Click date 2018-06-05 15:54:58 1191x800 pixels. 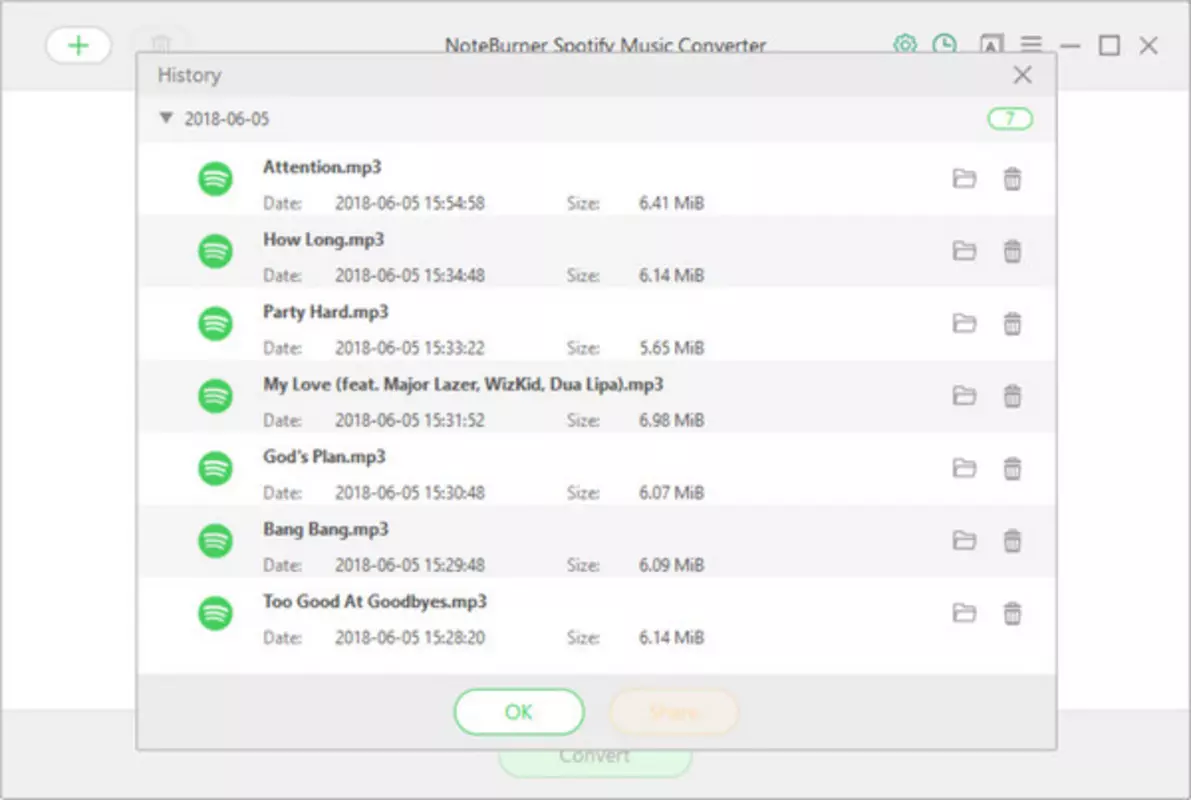[x=410, y=203]
